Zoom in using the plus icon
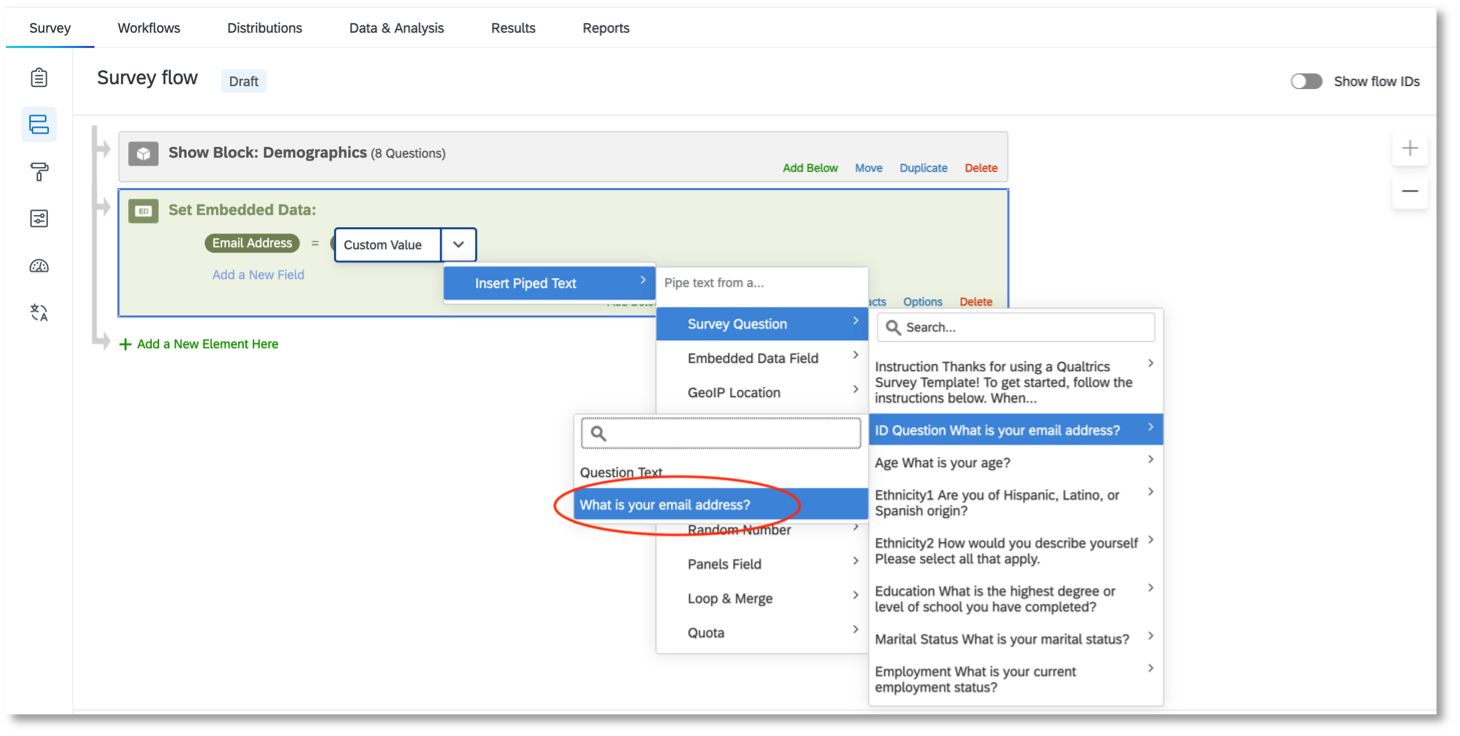The width and height of the screenshot is (1460, 736). [1410, 147]
